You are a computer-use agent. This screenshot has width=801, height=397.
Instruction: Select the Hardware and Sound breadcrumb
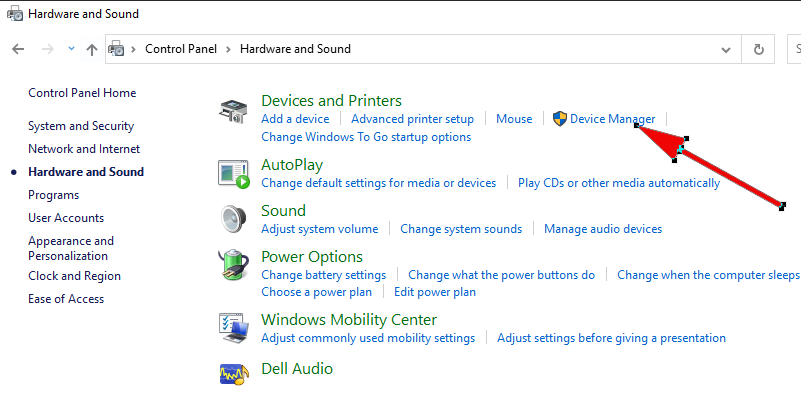click(295, 49)
